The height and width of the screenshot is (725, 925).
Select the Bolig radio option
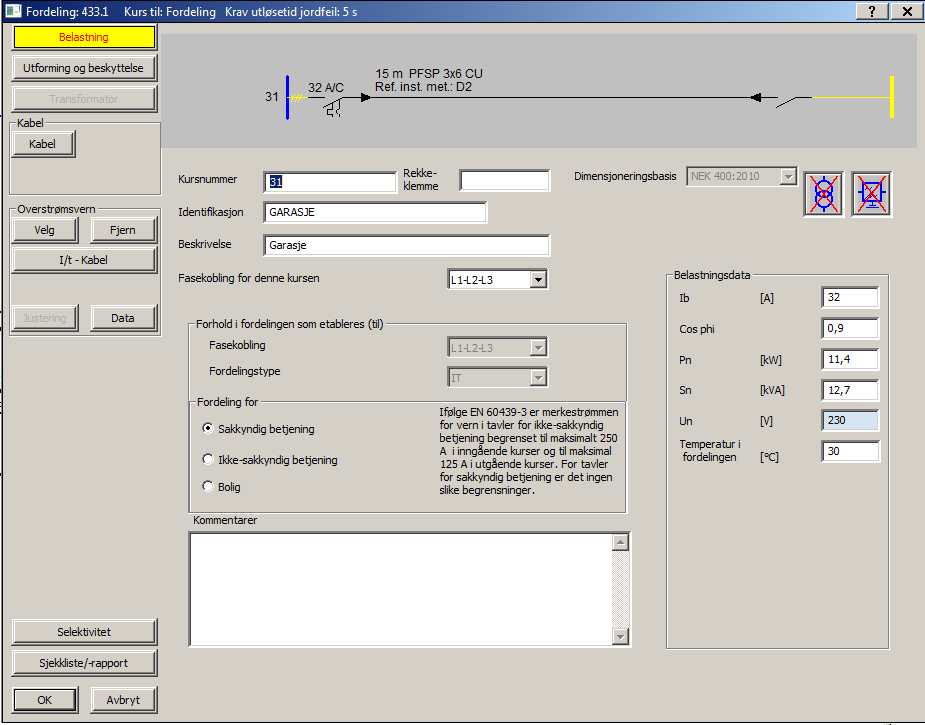click(x=208, y=486)
